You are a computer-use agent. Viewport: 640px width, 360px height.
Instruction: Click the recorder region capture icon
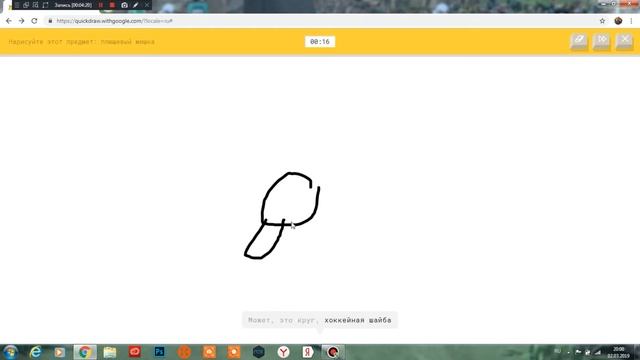tap(36, 5)
